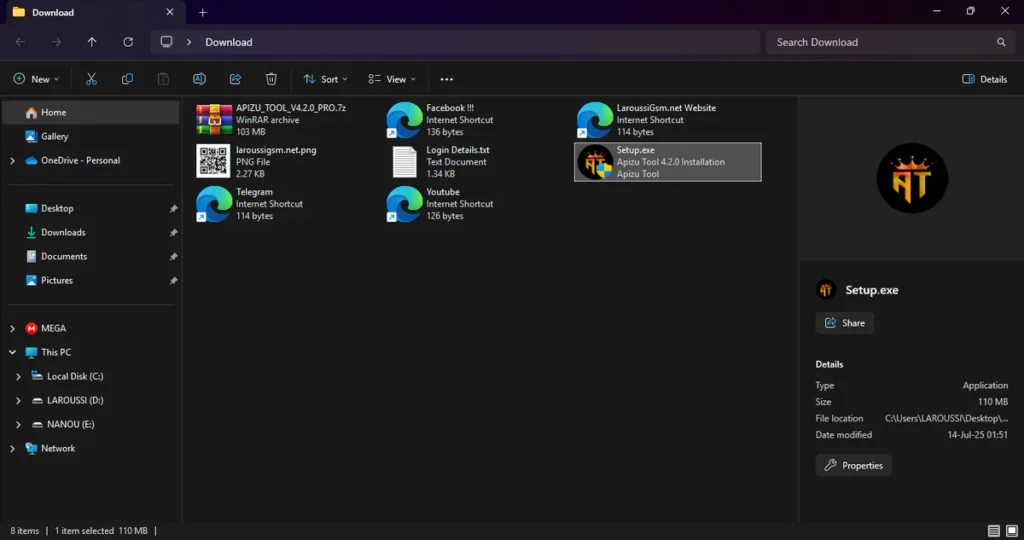Open the See more ellipsis menu
Screen dimensions: 1024x540
[x=447, y=79]
